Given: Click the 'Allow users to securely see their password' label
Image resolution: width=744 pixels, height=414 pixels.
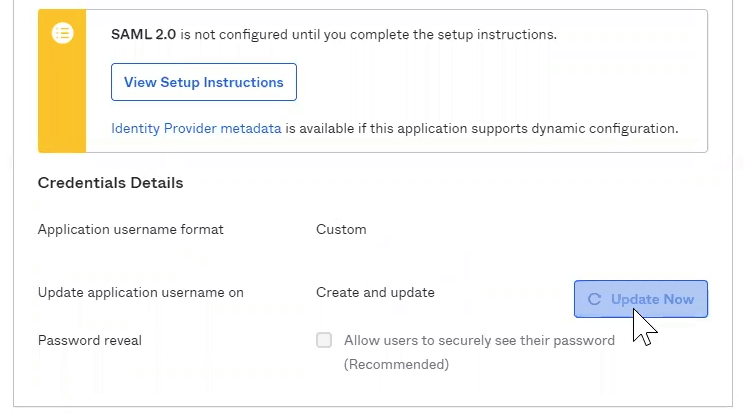Looking at the screenshot, I should (478, 340).
